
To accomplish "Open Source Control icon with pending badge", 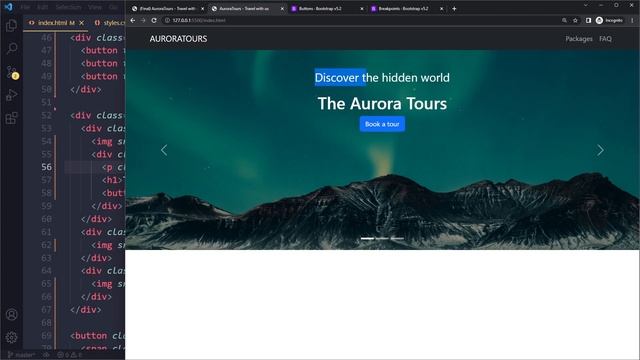I will pyautogui.click(x=12, y=73).
